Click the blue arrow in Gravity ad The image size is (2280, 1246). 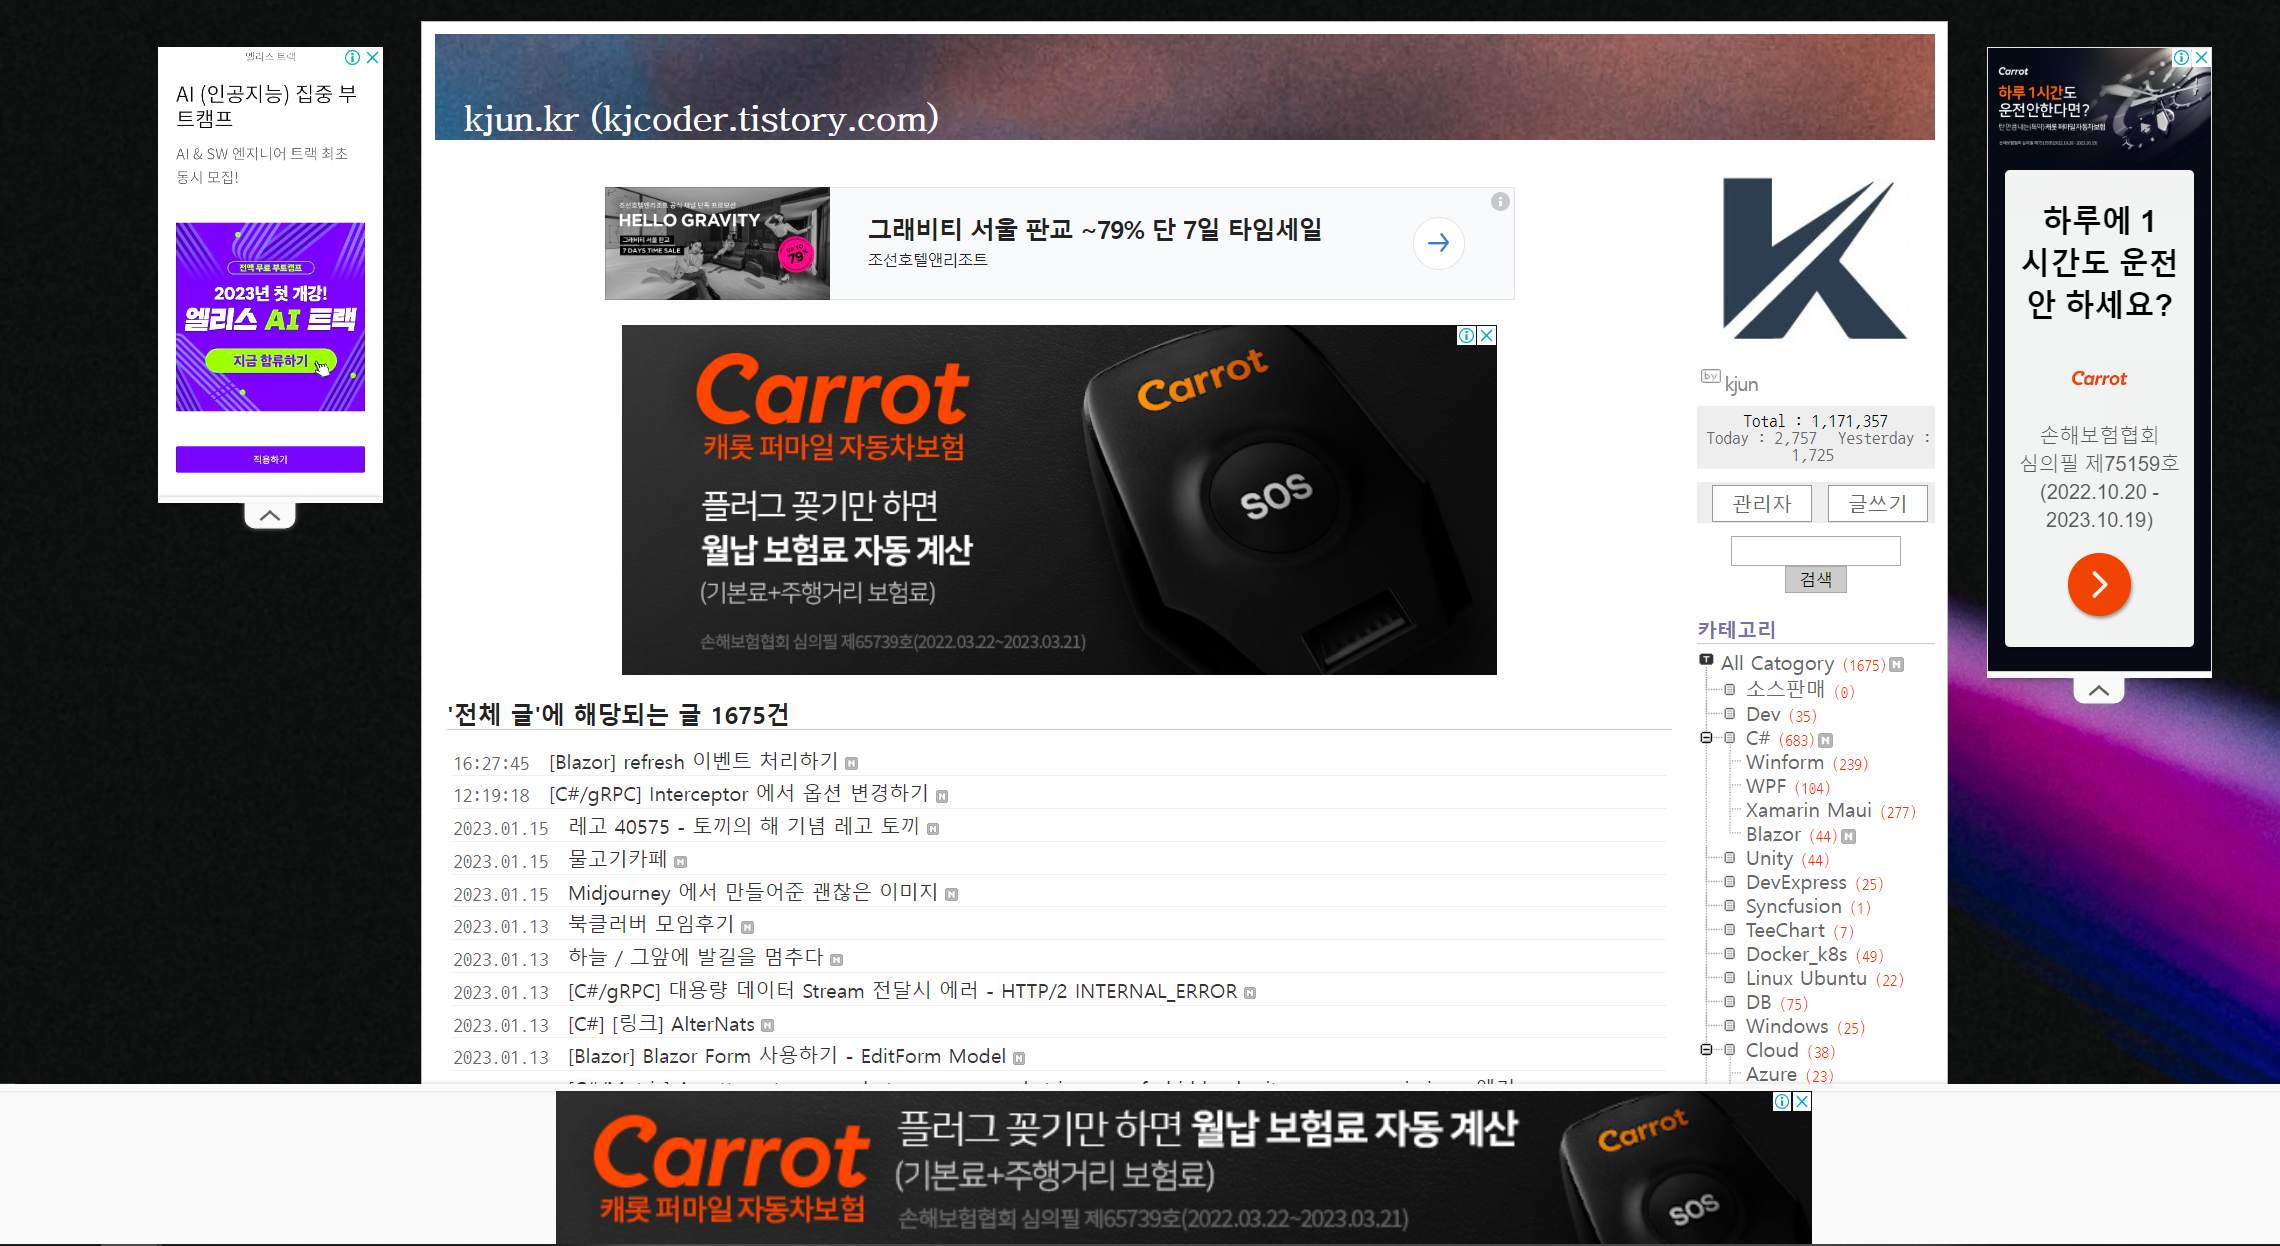click(x=1438, y=243)
